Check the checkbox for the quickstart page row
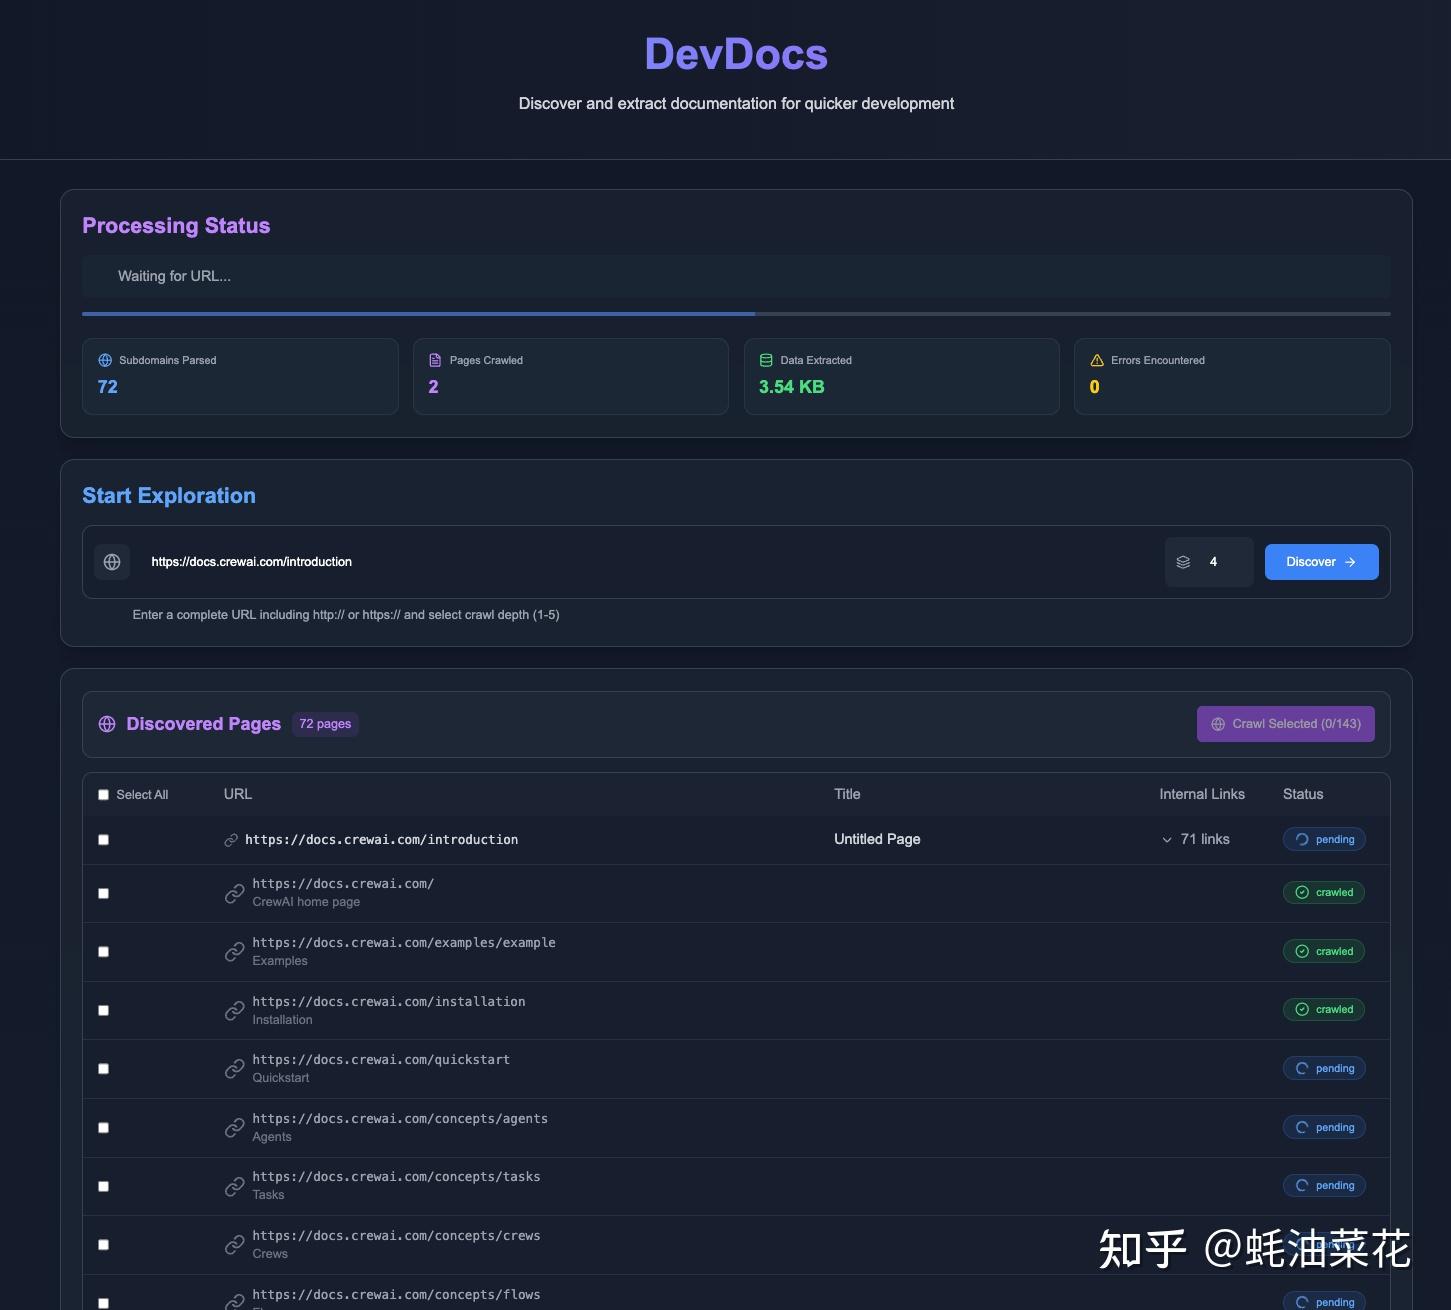 click(103, 1068)
